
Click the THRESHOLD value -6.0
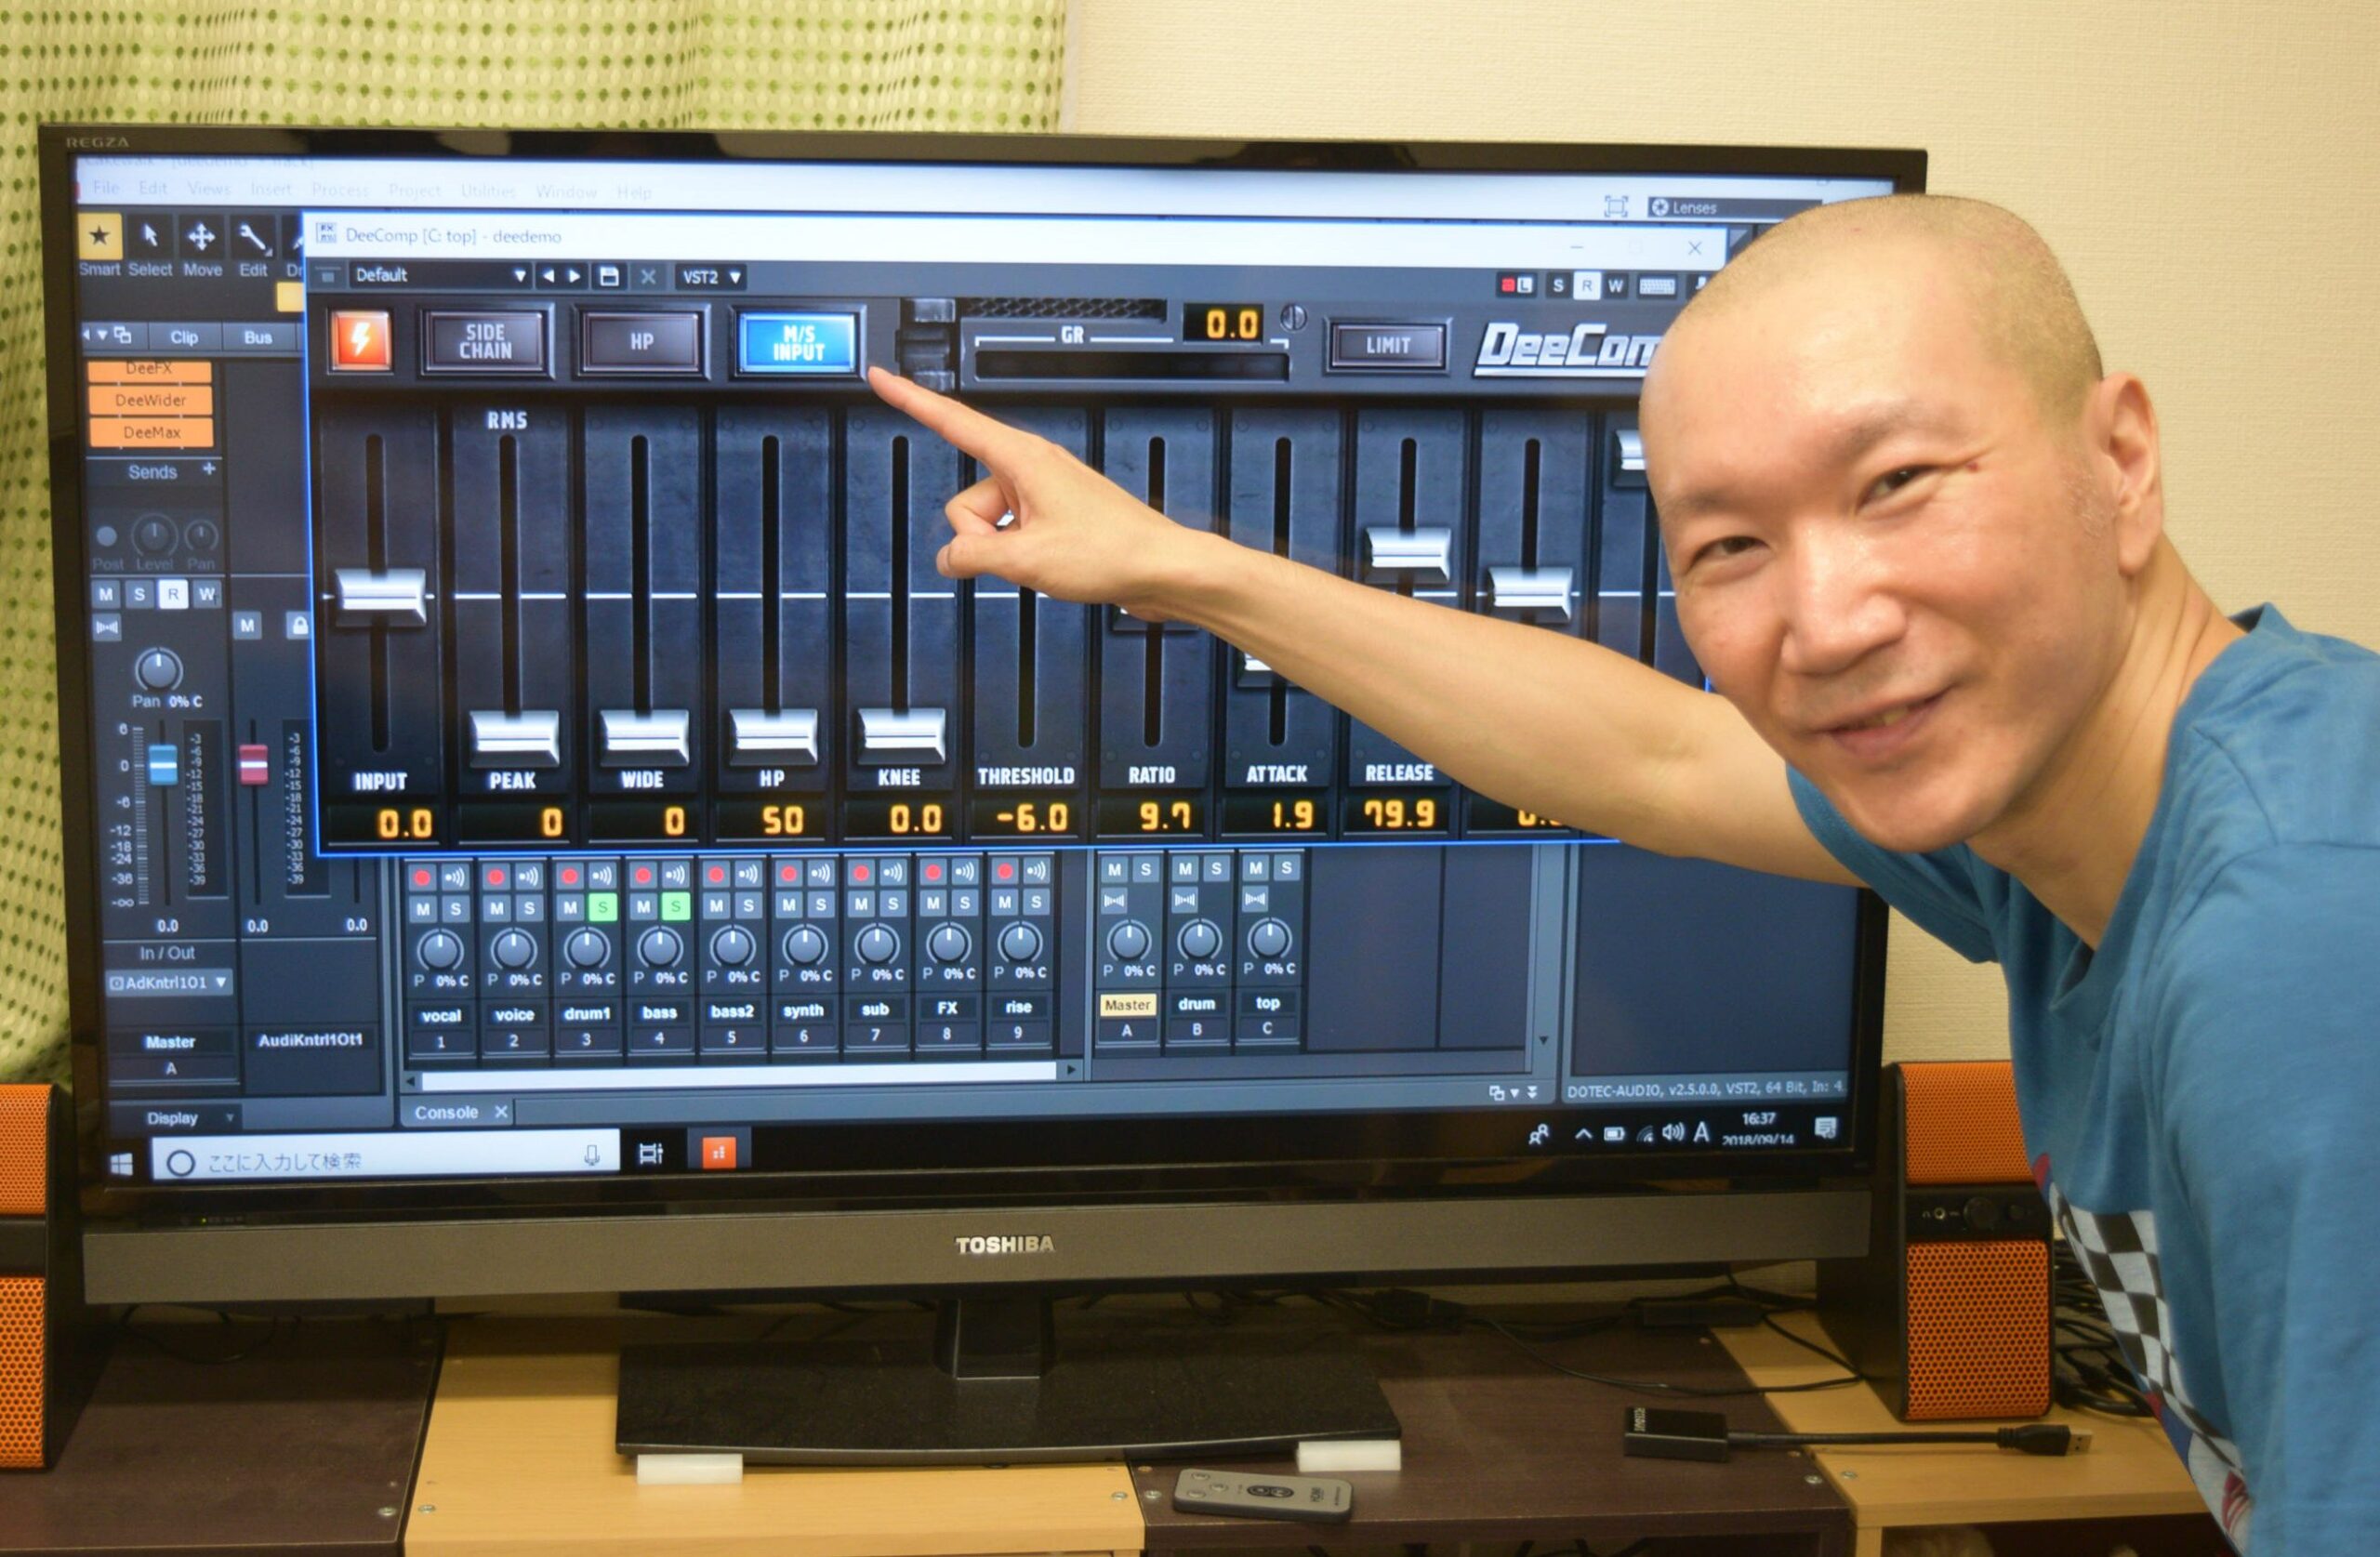pos(1030,819)
